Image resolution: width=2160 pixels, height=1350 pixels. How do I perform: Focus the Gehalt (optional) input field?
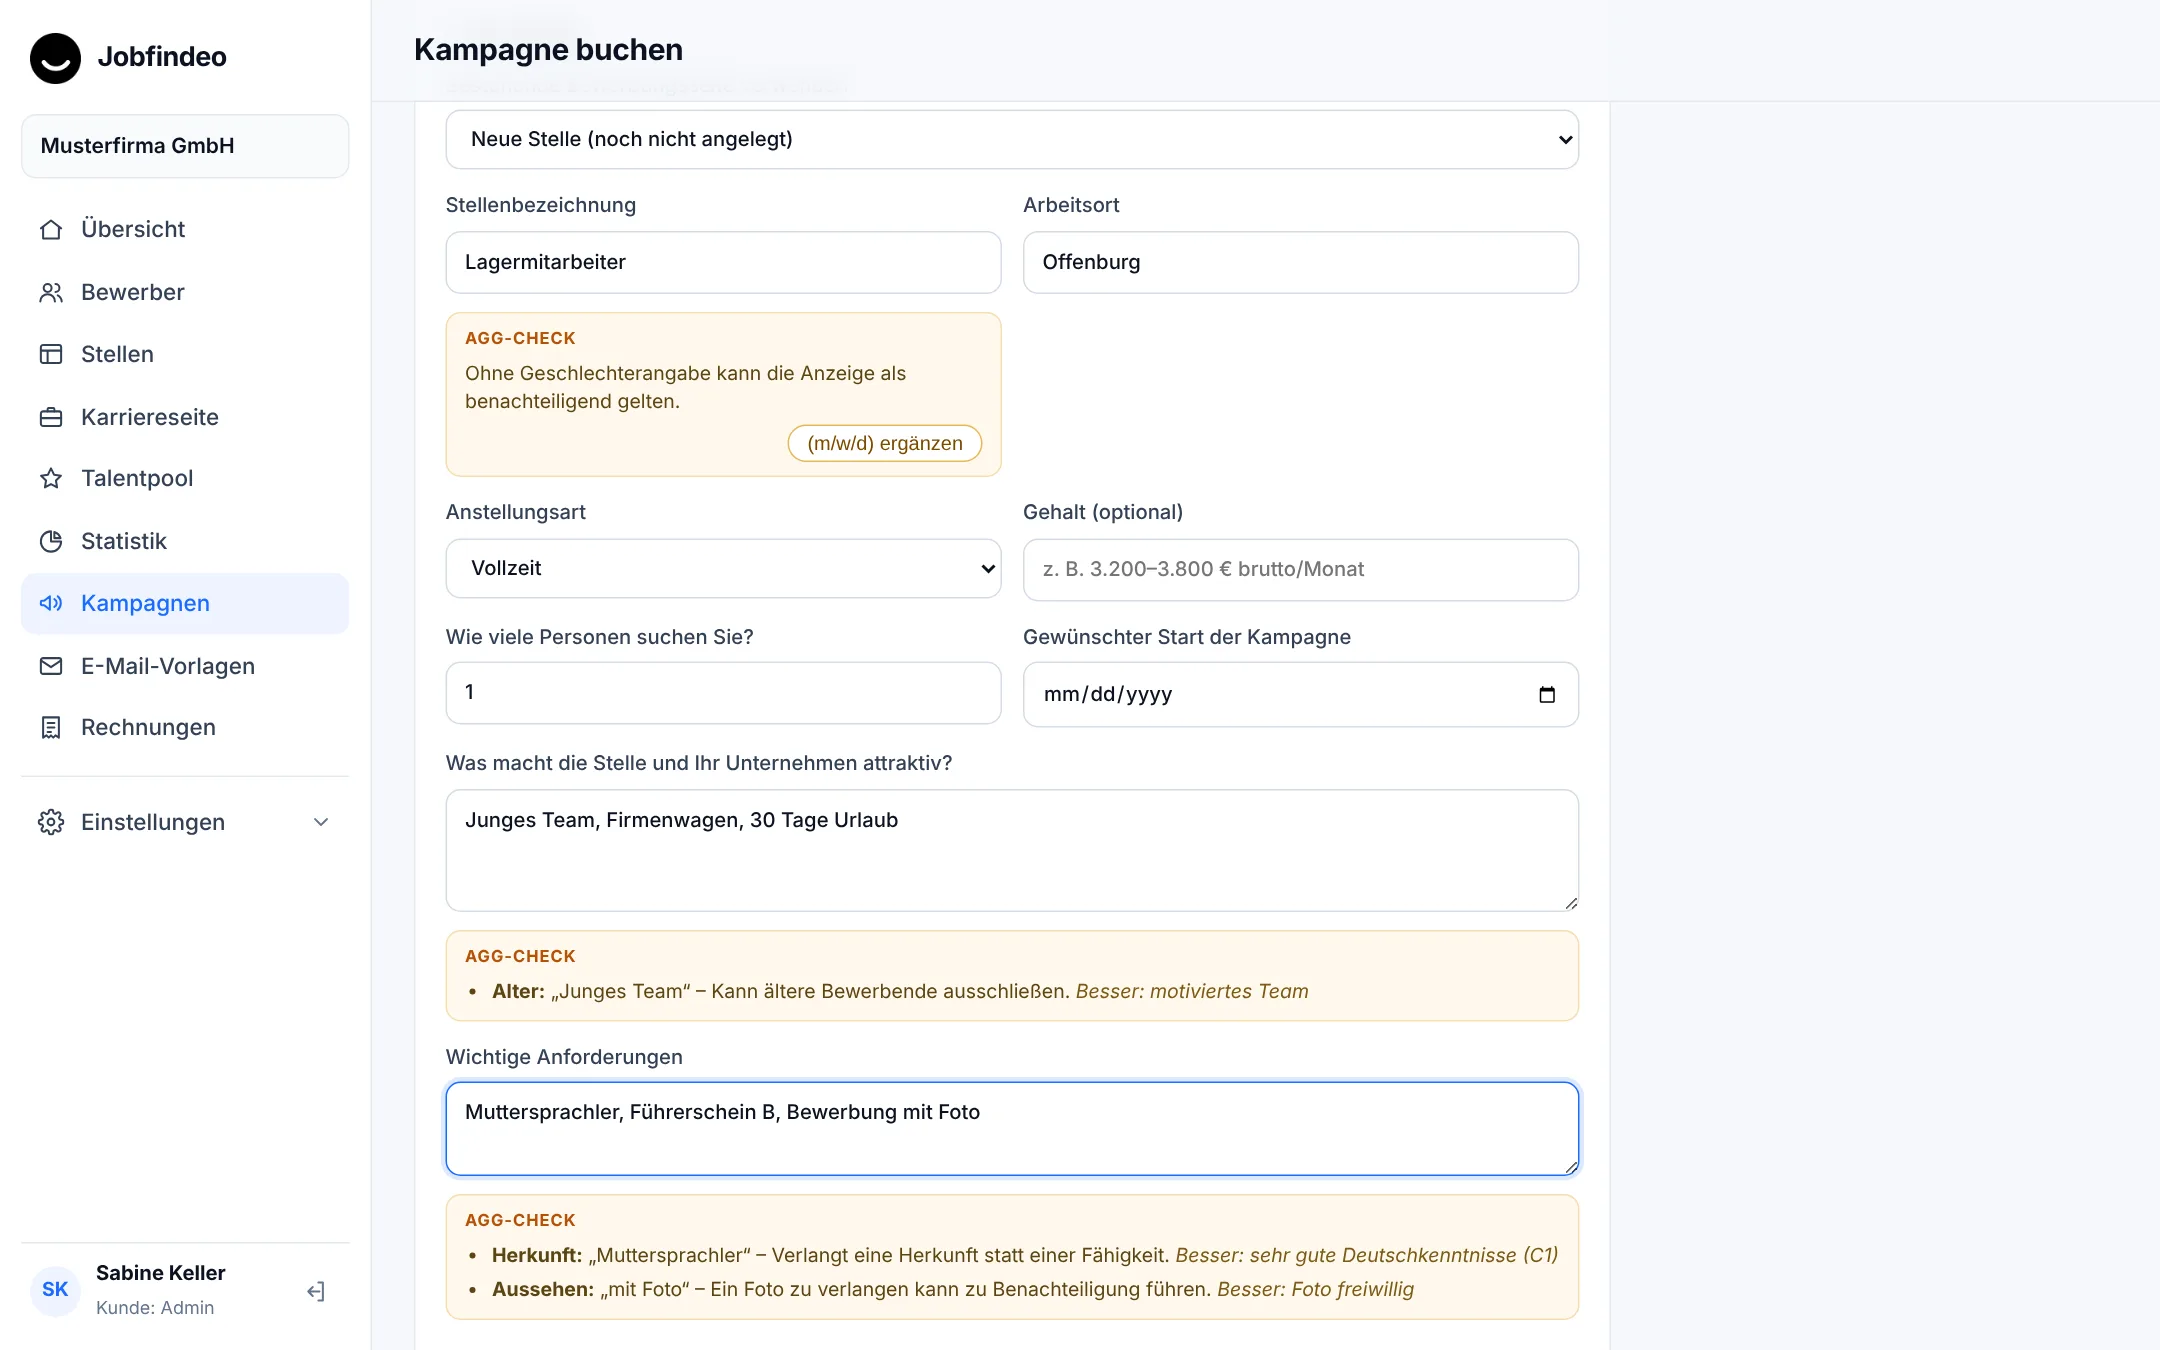pyautogui.click(x=1301, y=569)
